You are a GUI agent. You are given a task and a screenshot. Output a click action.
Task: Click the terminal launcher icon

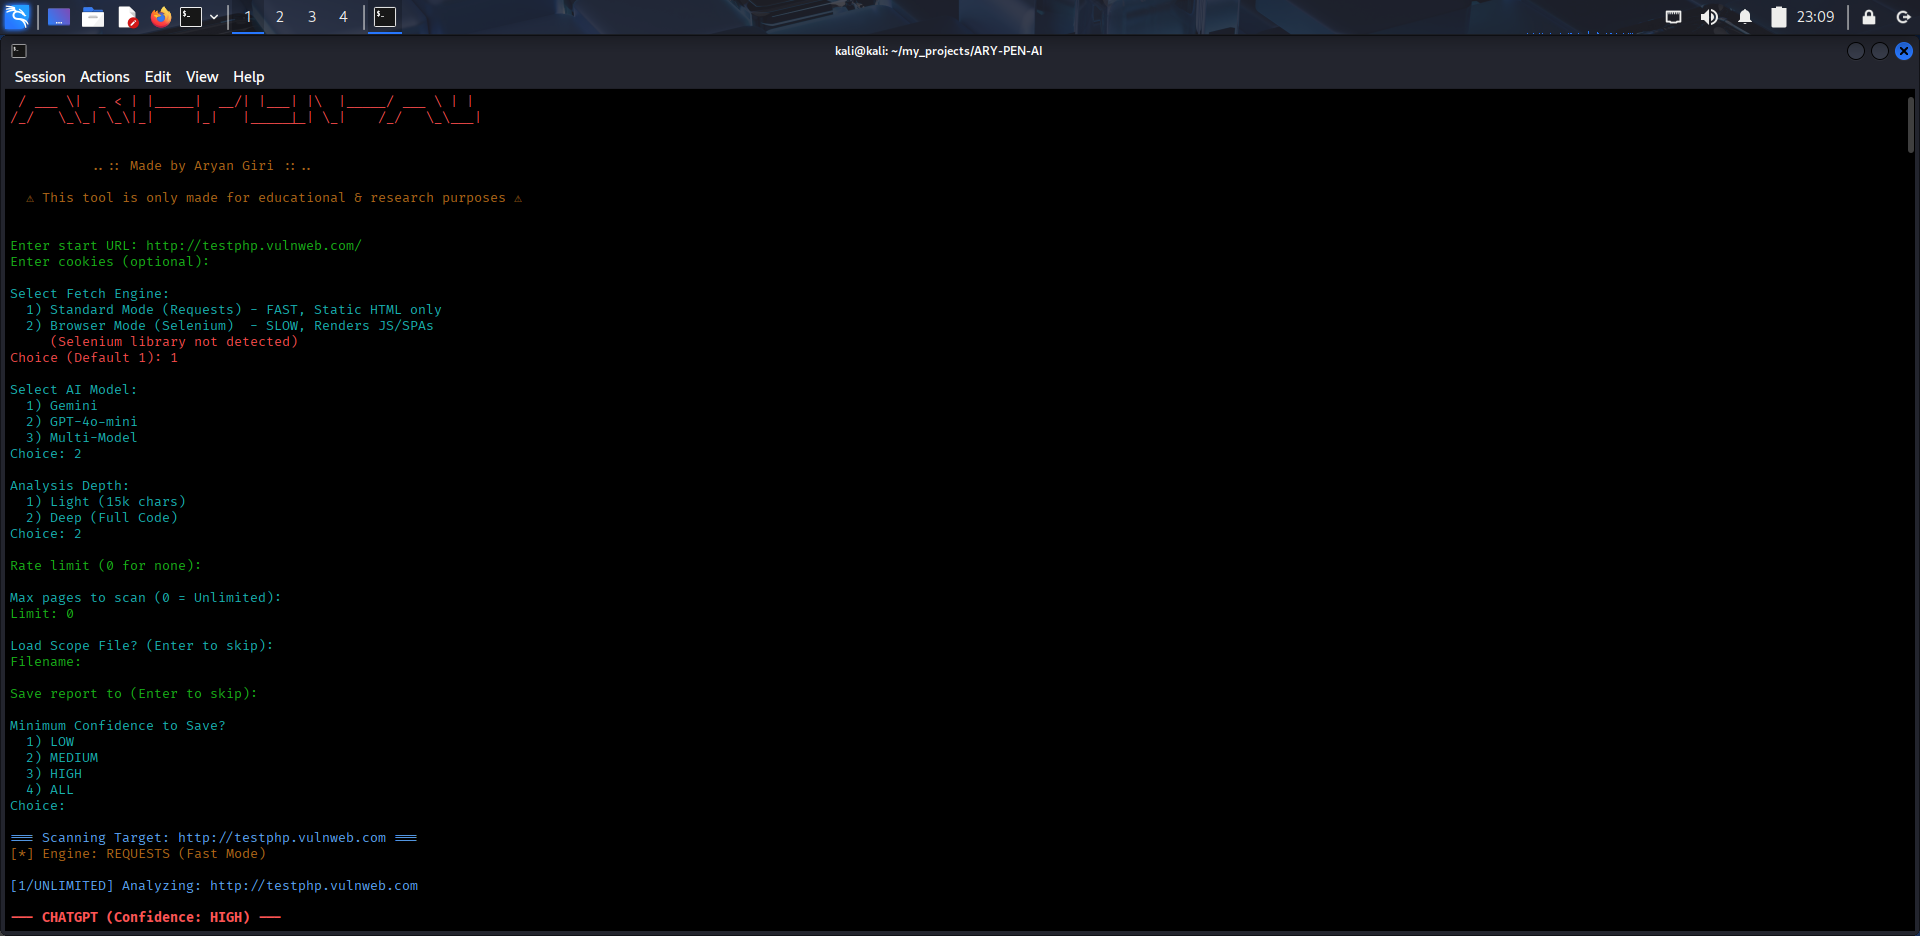click(x=191, y=17)
